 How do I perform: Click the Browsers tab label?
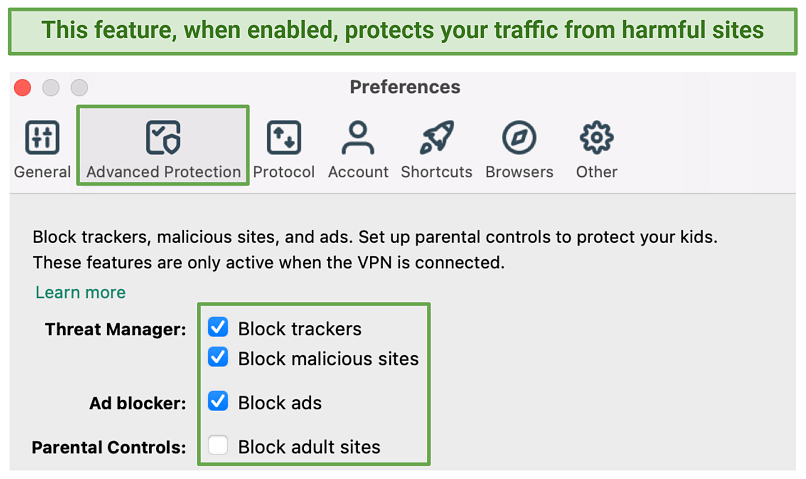[x=519, y=172]
